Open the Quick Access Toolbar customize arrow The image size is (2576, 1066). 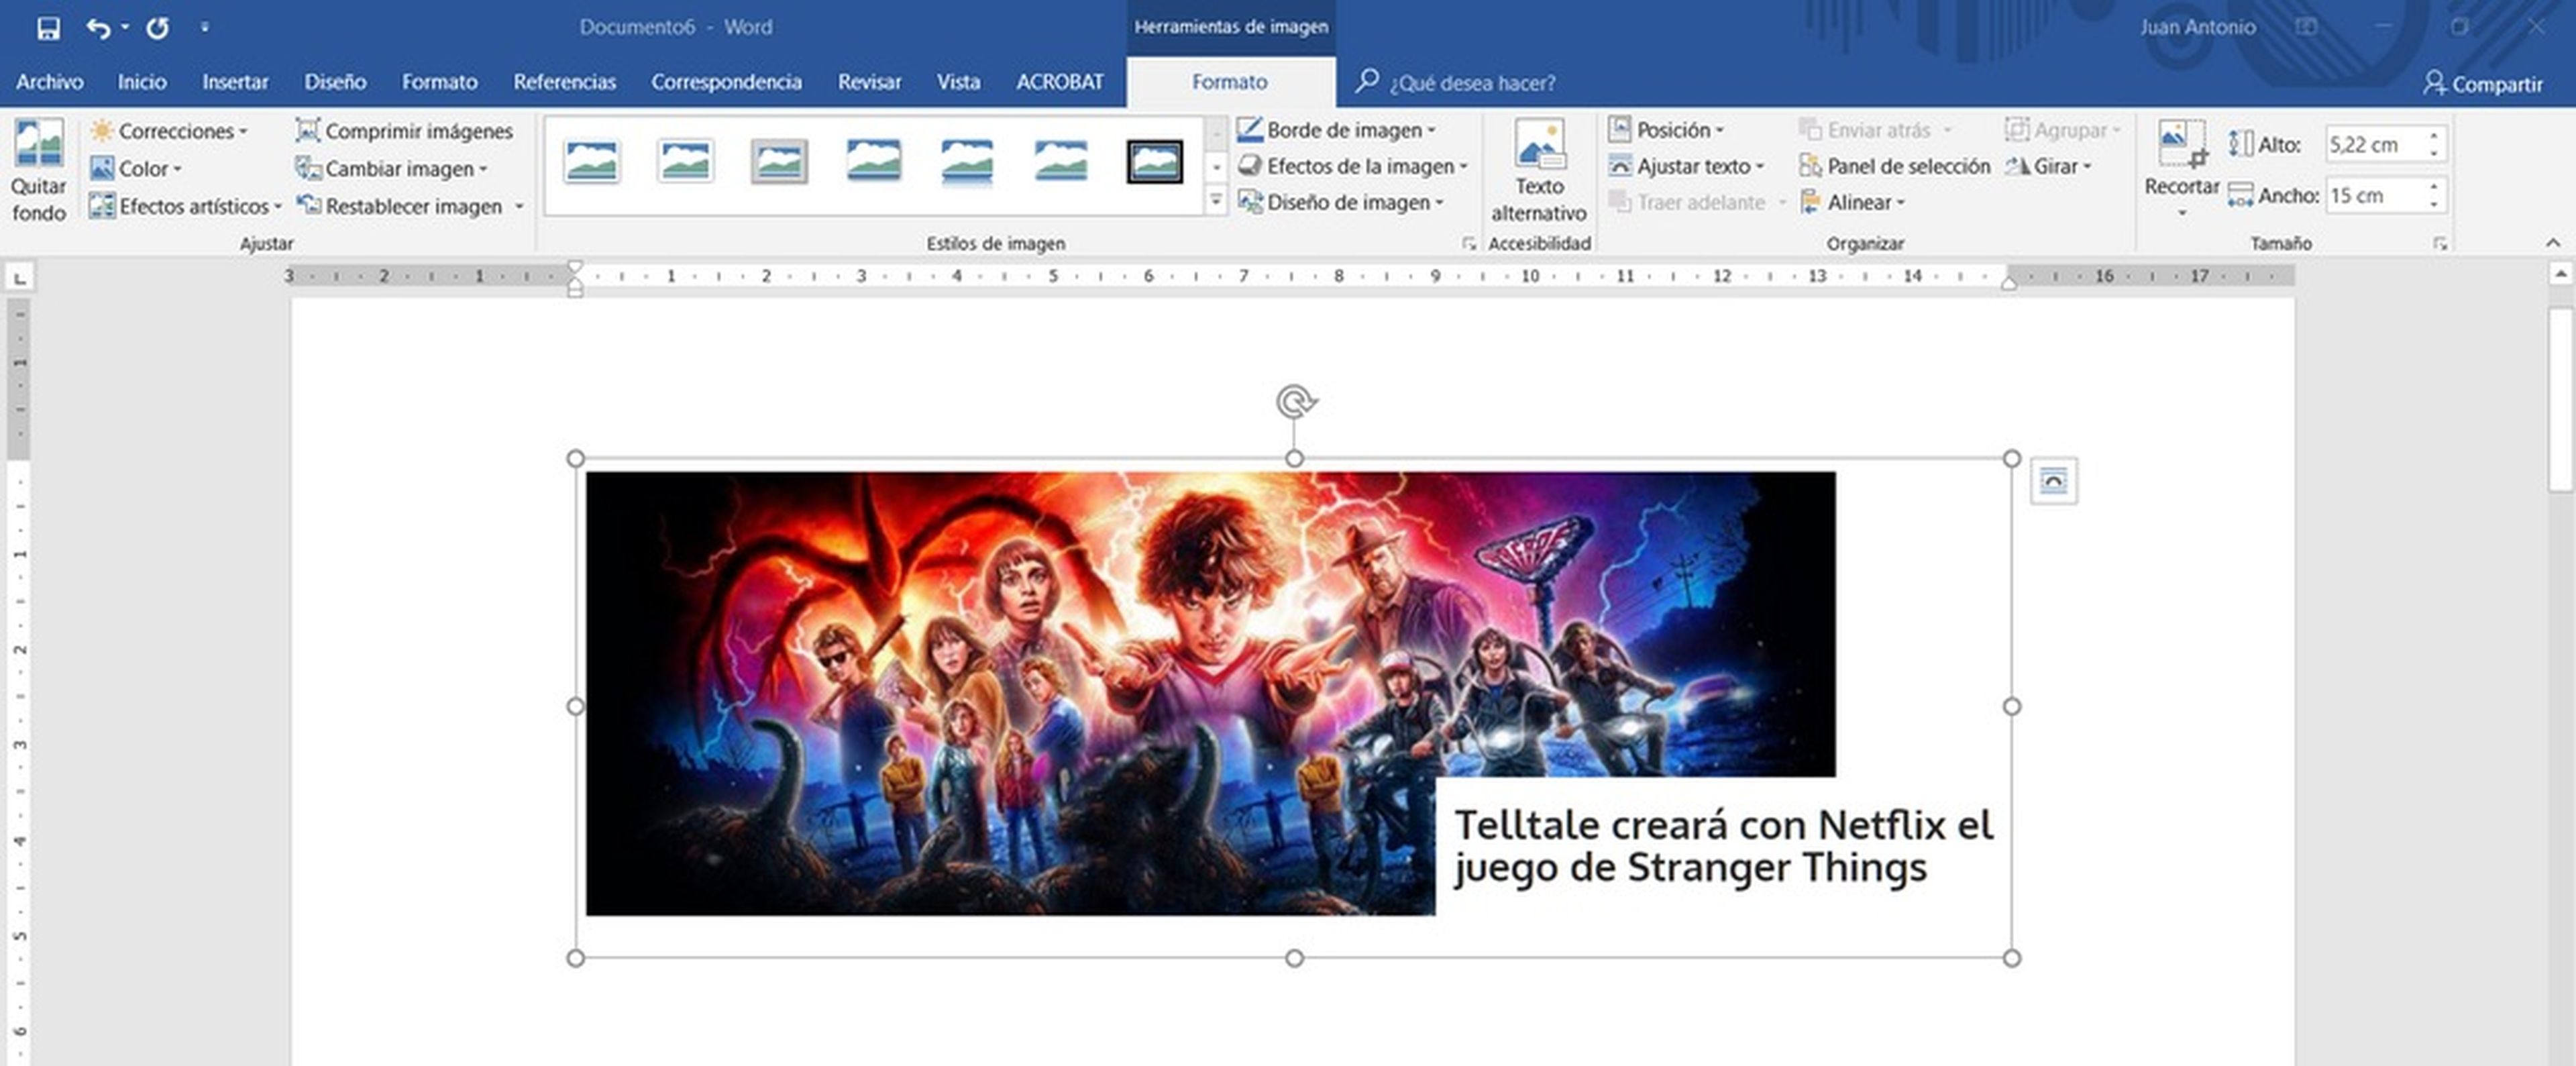[204, 28]
